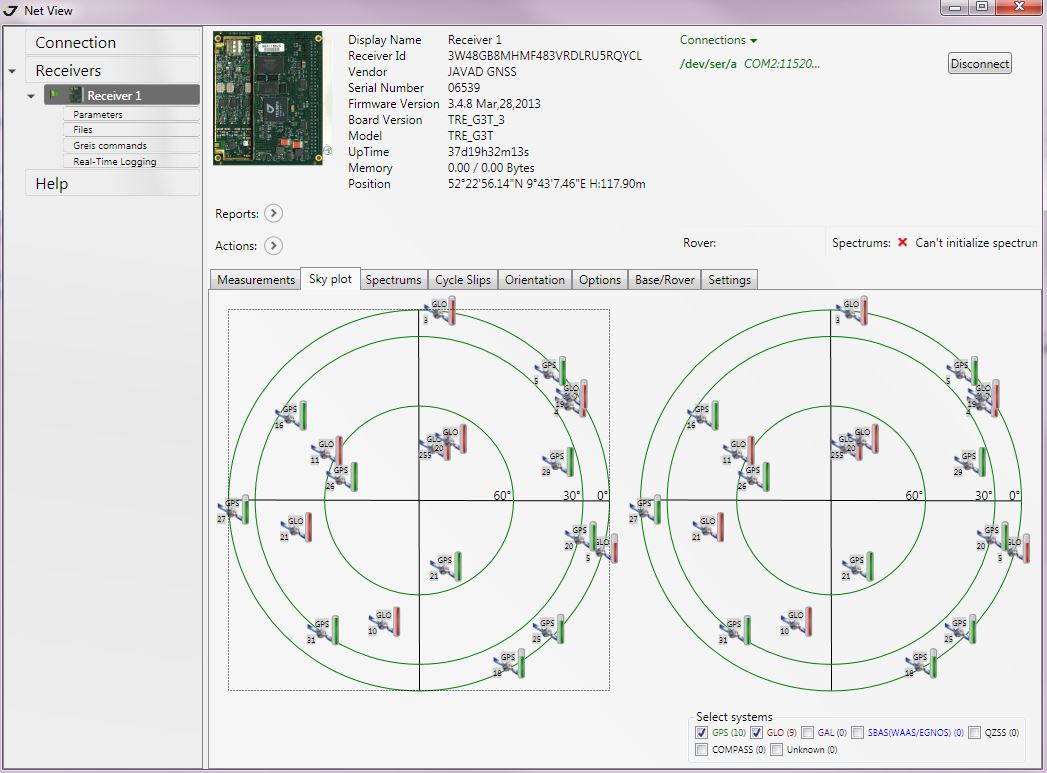
Task: Open Real-Time Logging under Receiver 1
Action: pos(132,162)
